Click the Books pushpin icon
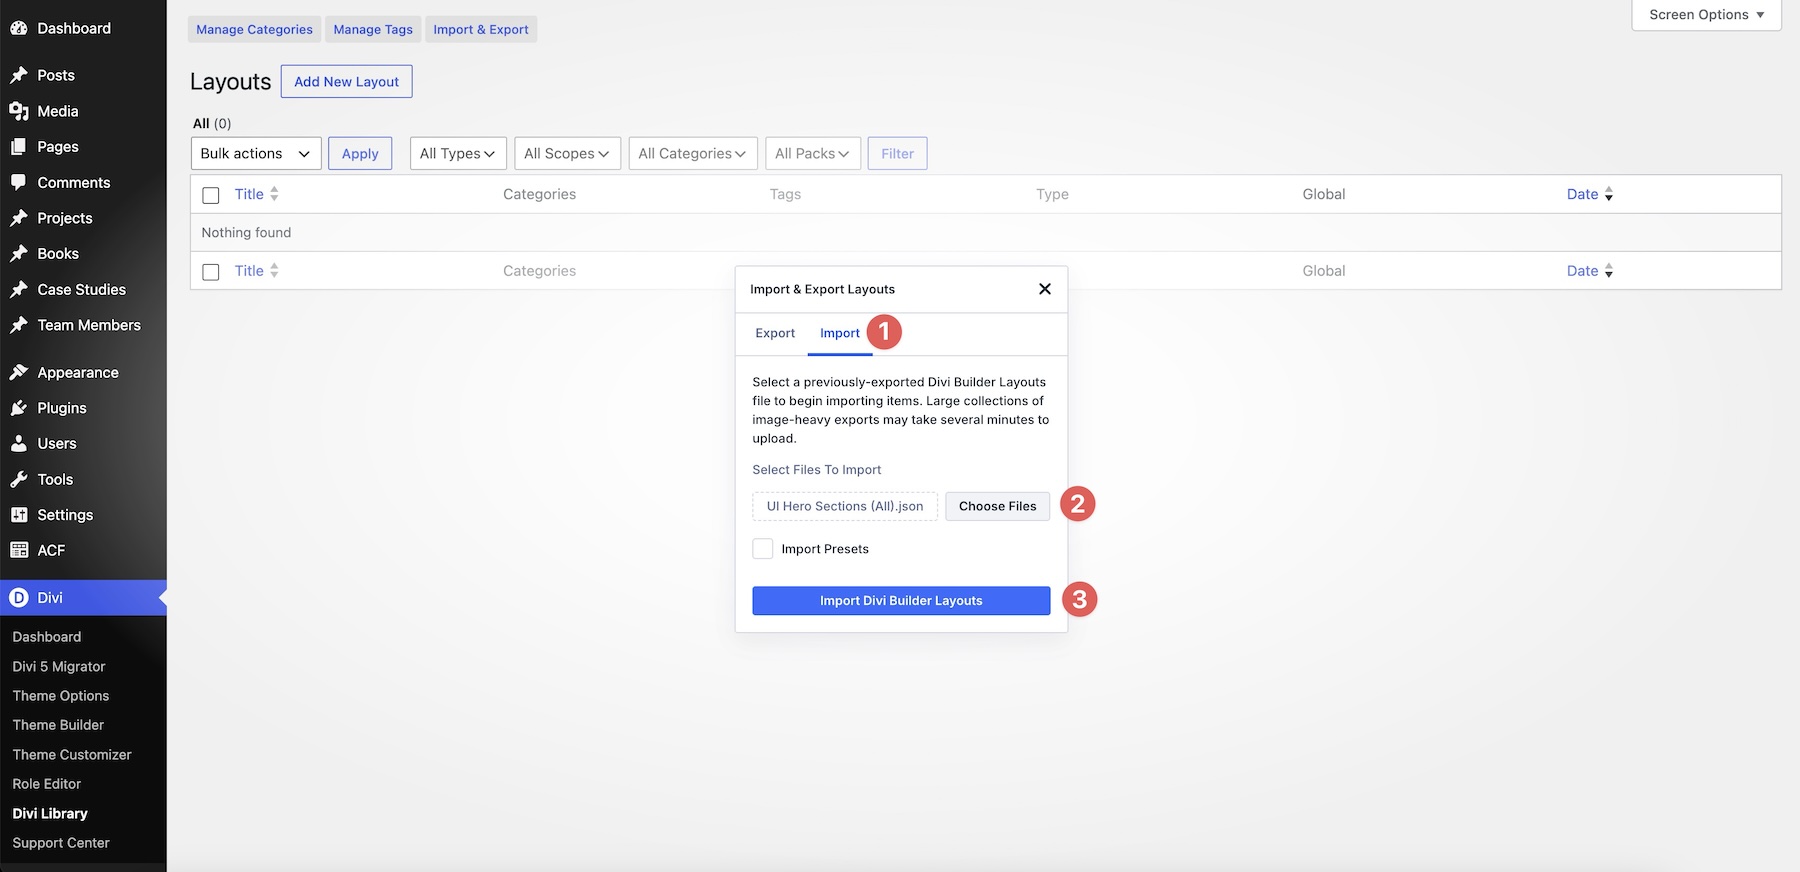Screen dimensions: 1800x872 [19, 253]
